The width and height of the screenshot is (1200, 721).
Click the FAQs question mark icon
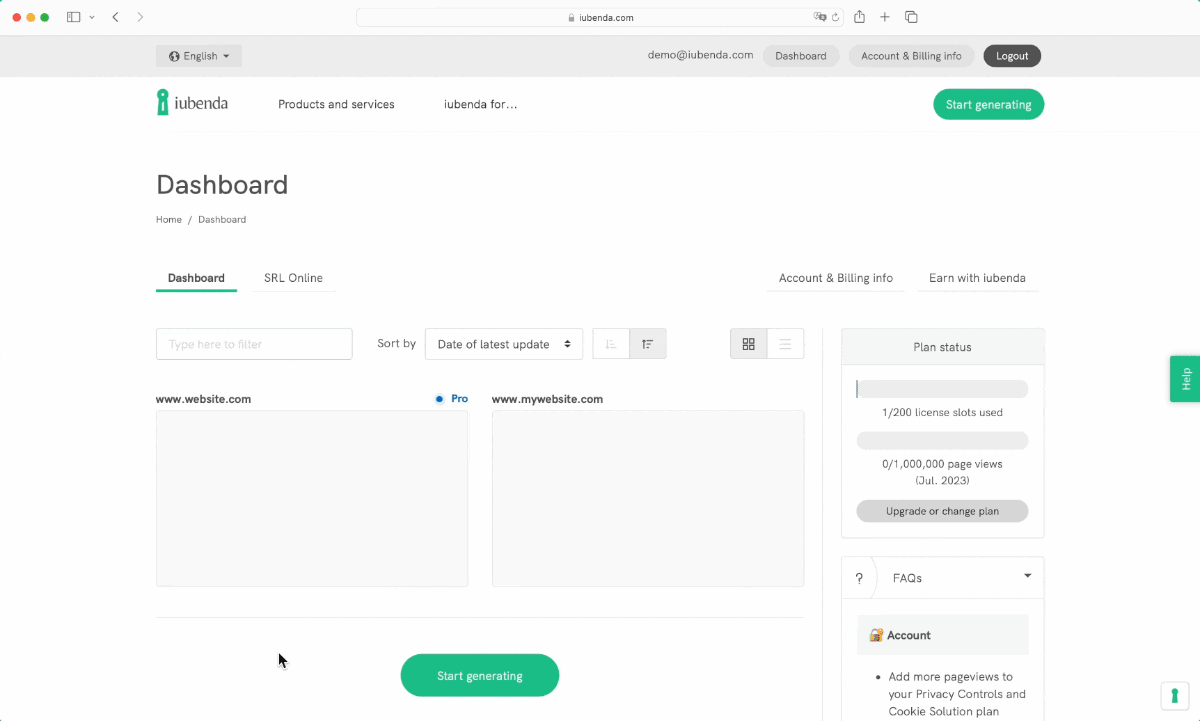pyautogui.click(x=859, y=578)
